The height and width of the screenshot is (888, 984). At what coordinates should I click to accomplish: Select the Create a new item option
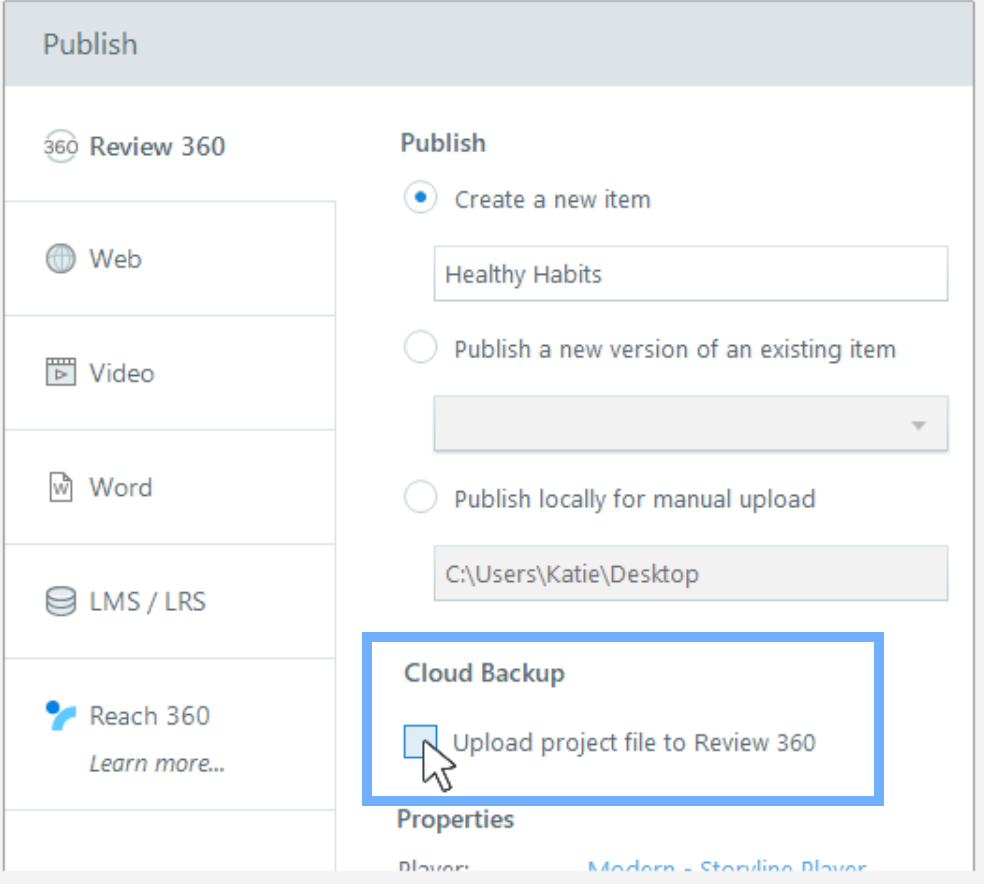click(x=421, y=198)
